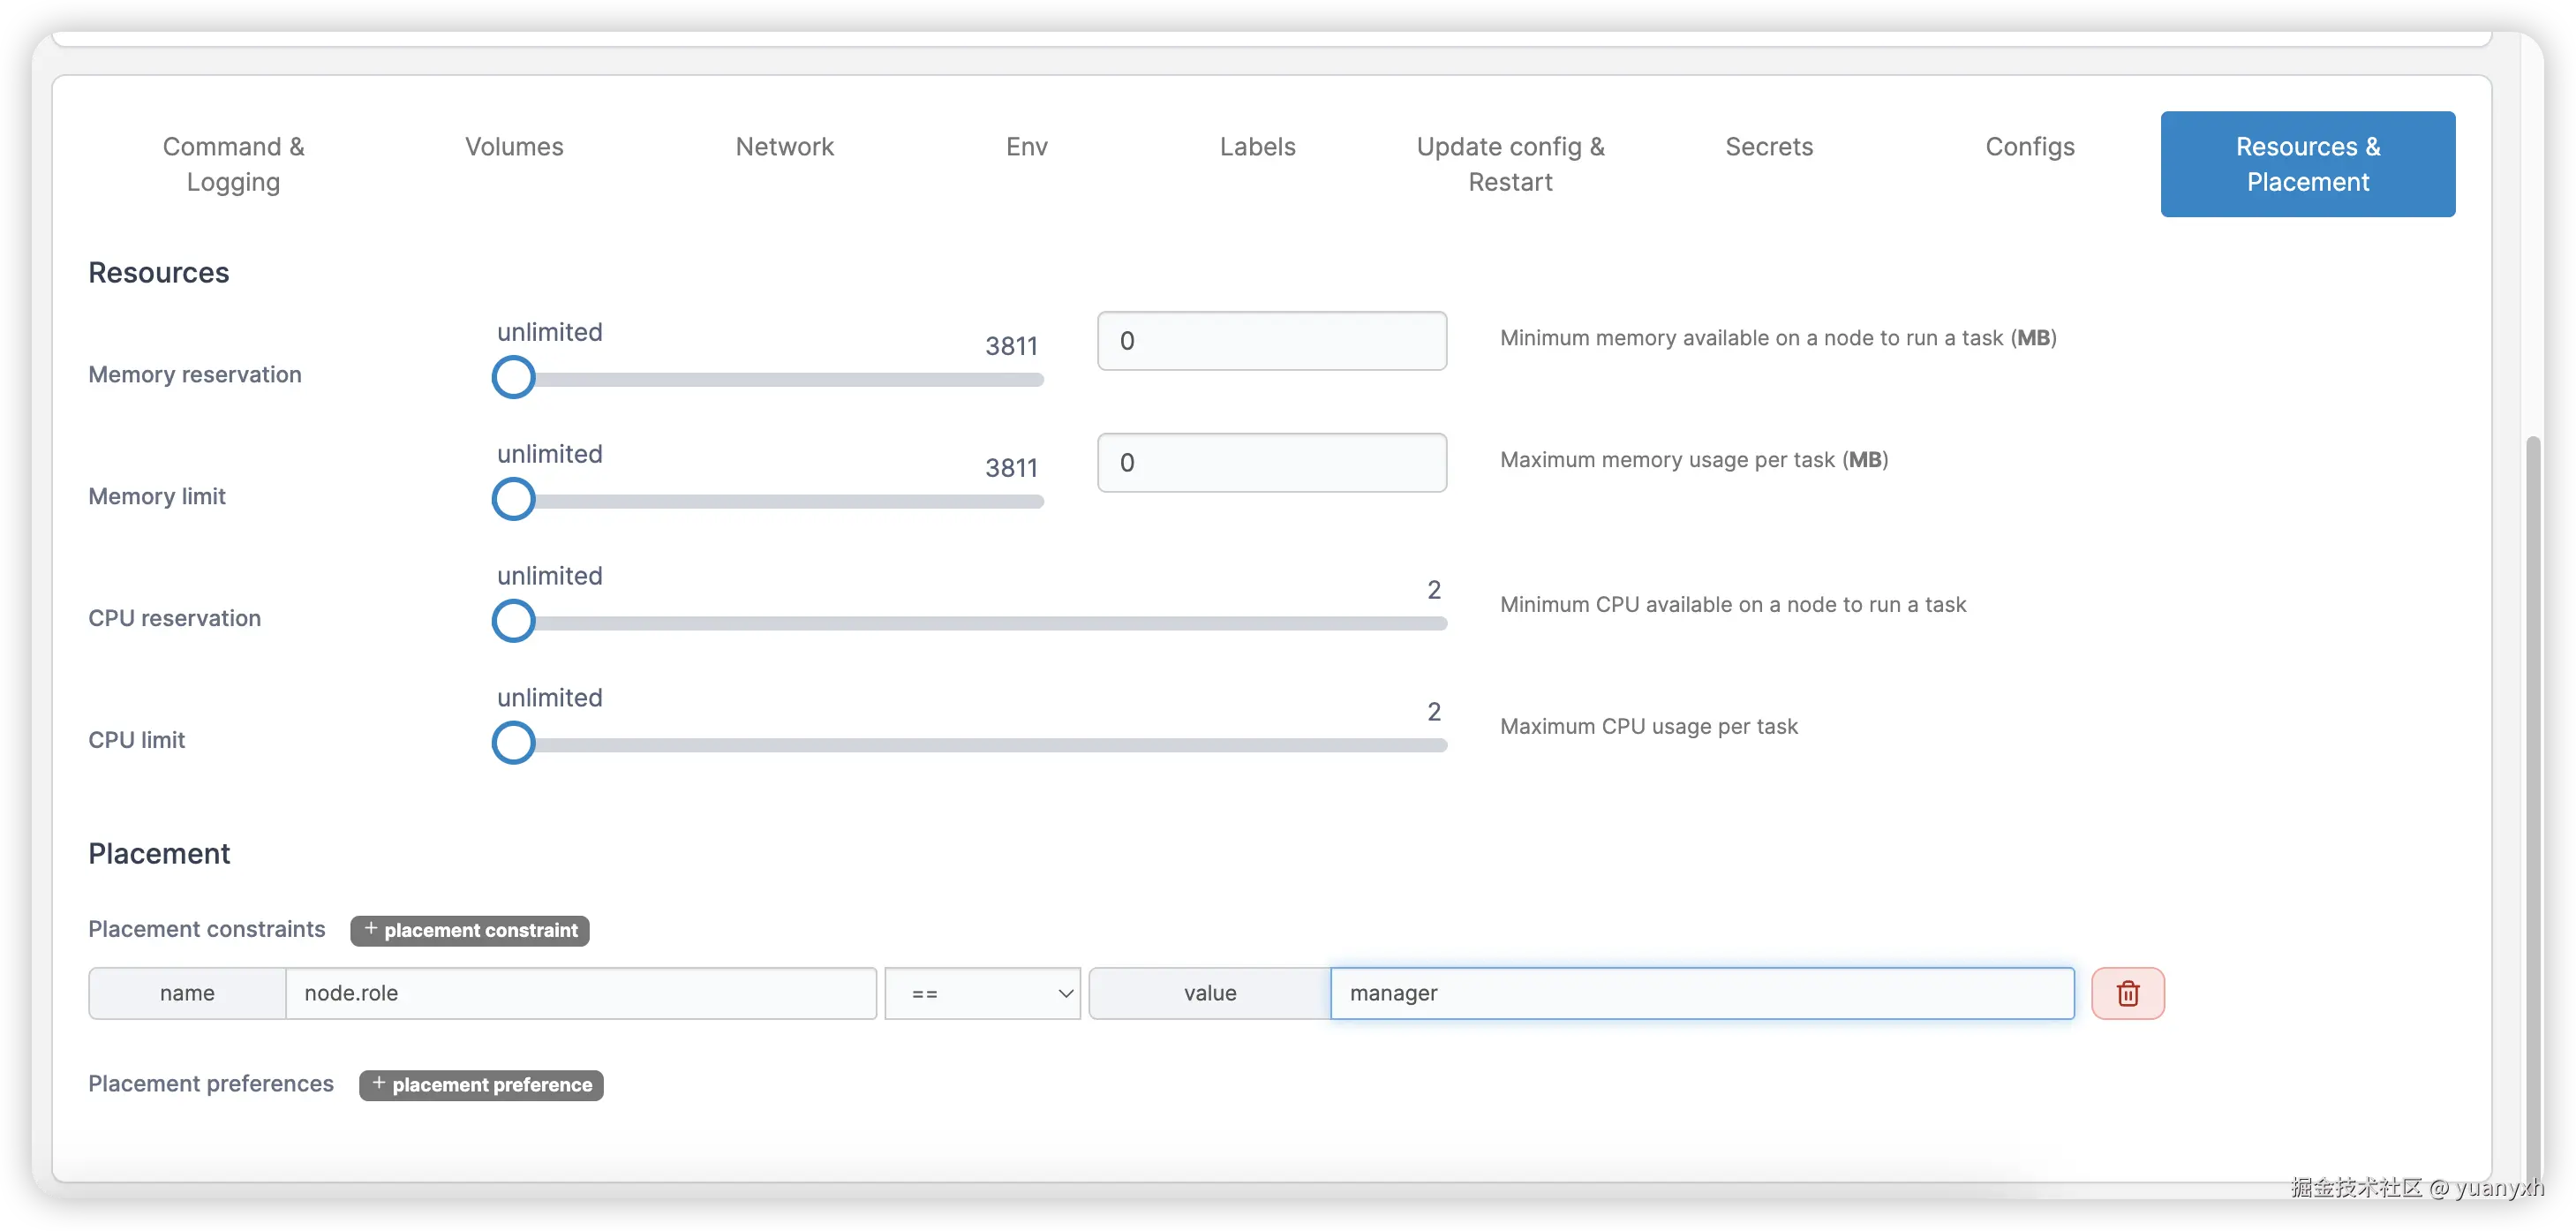Viewport: 2576px width, 1231px height.
Task: Click the CPU reservation slider handle
Action: point(513,621)
